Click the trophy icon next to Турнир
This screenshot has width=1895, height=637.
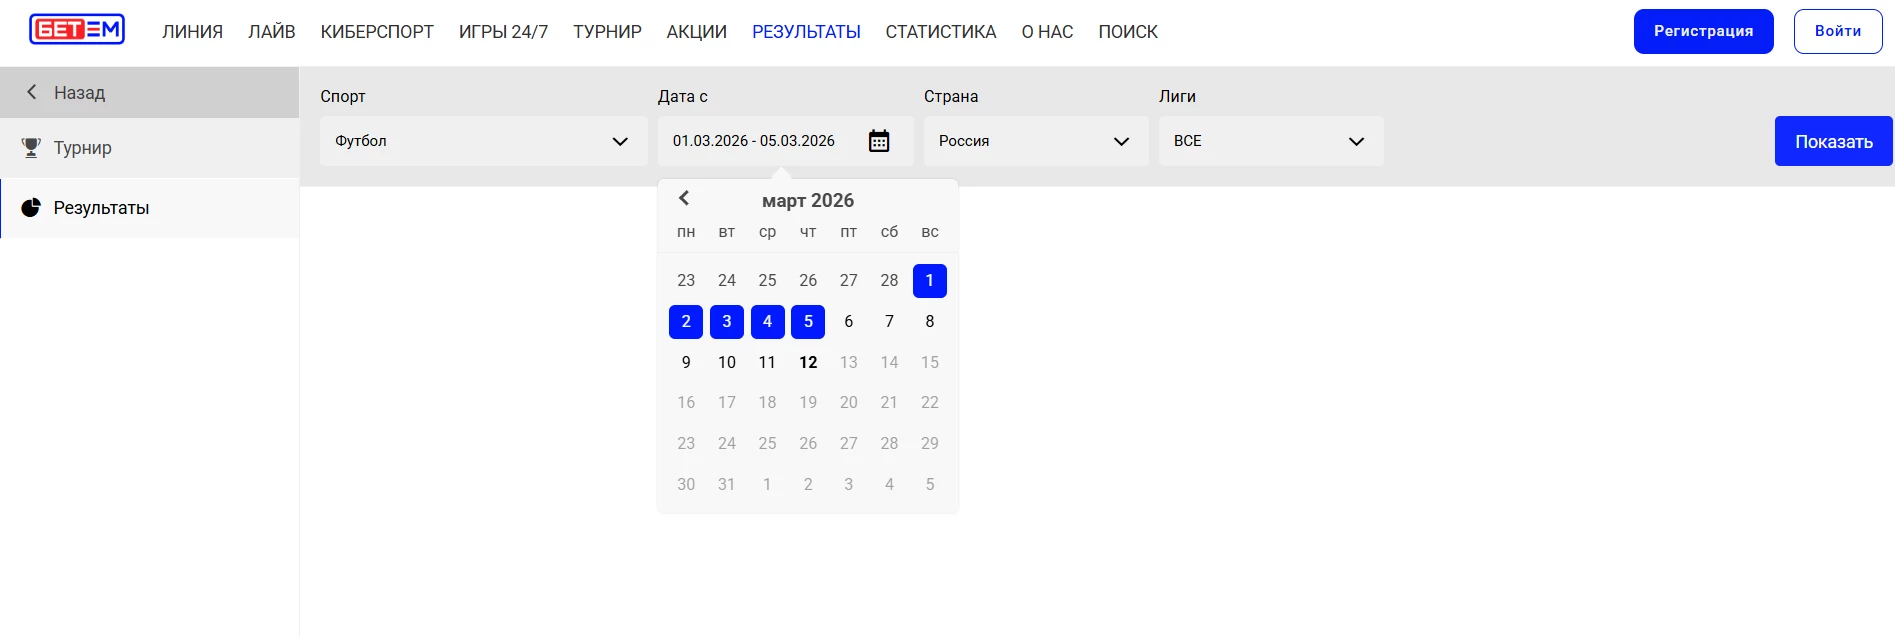[31, 148]
